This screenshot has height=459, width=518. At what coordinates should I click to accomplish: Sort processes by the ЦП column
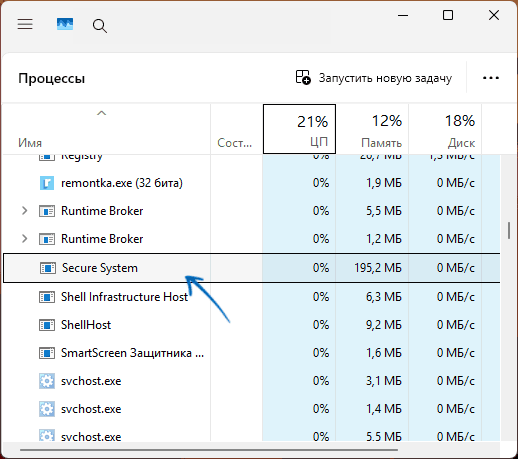pos(299,129)
